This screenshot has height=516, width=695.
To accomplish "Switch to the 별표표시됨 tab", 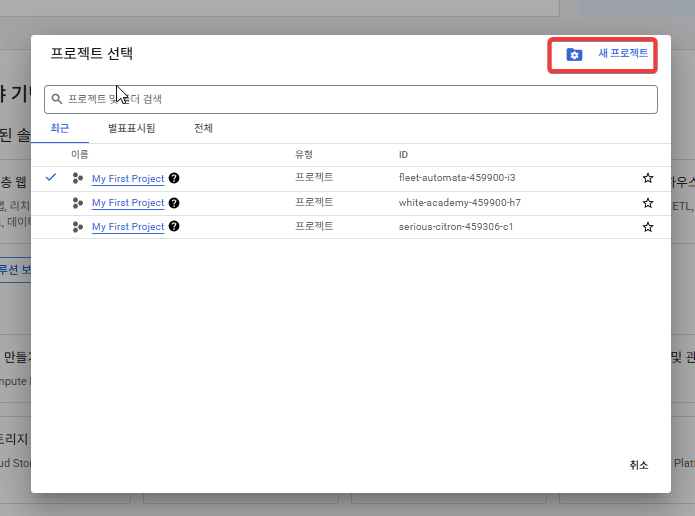I will pyautogui.click(x=131, y=129).
